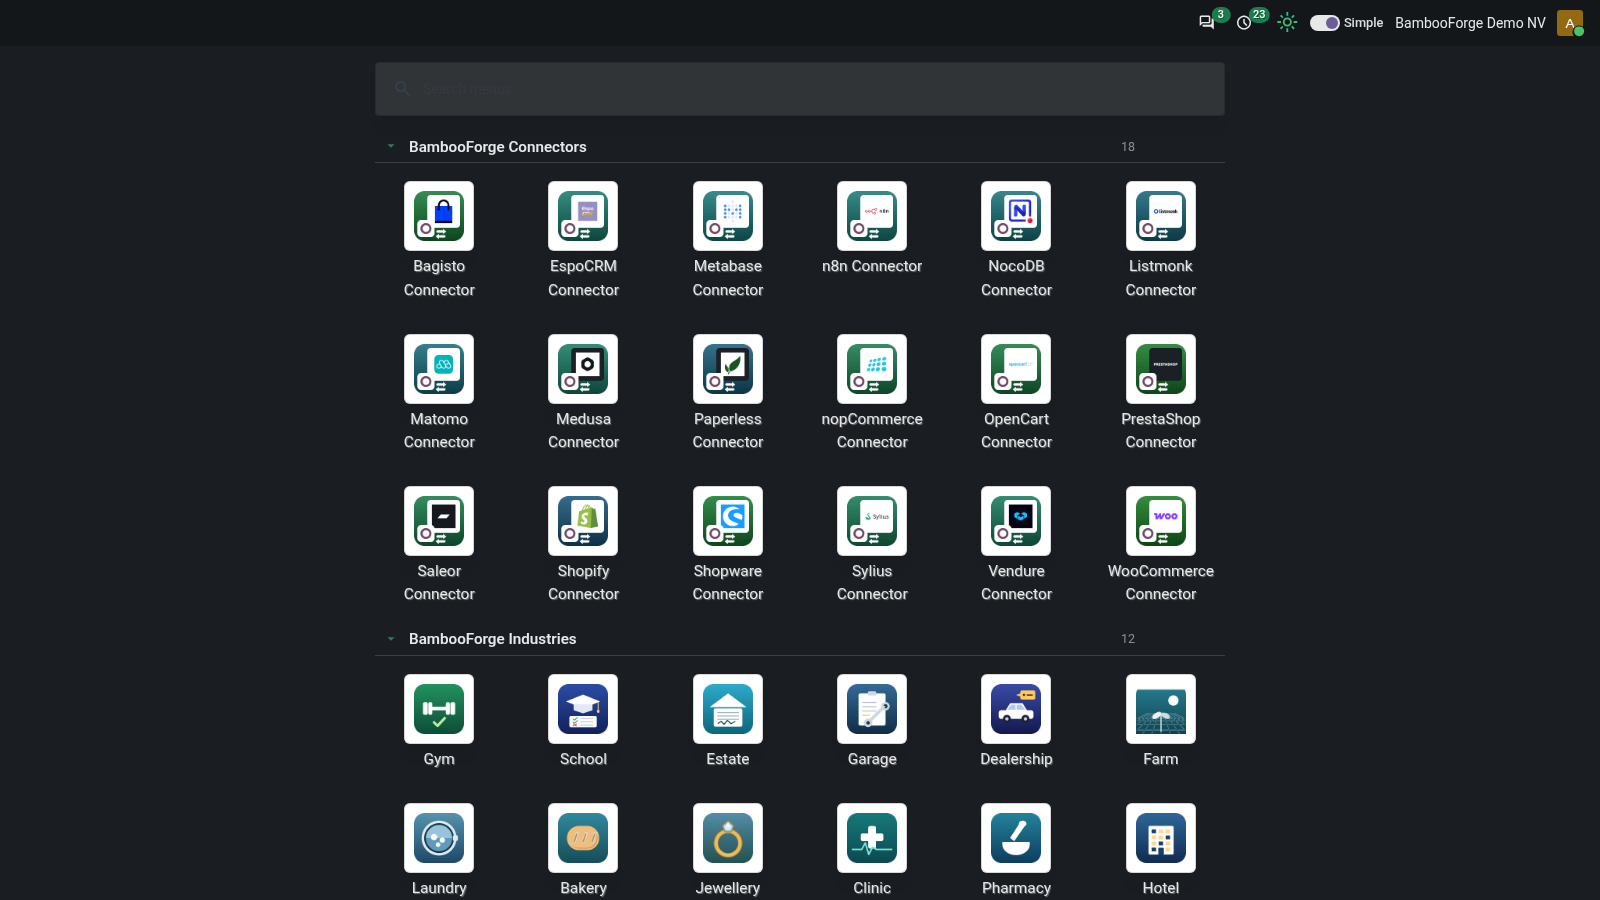The image size is (1600, 900).
Task: Launch the Listmonk Connector app
Action: click(1161, 216)
